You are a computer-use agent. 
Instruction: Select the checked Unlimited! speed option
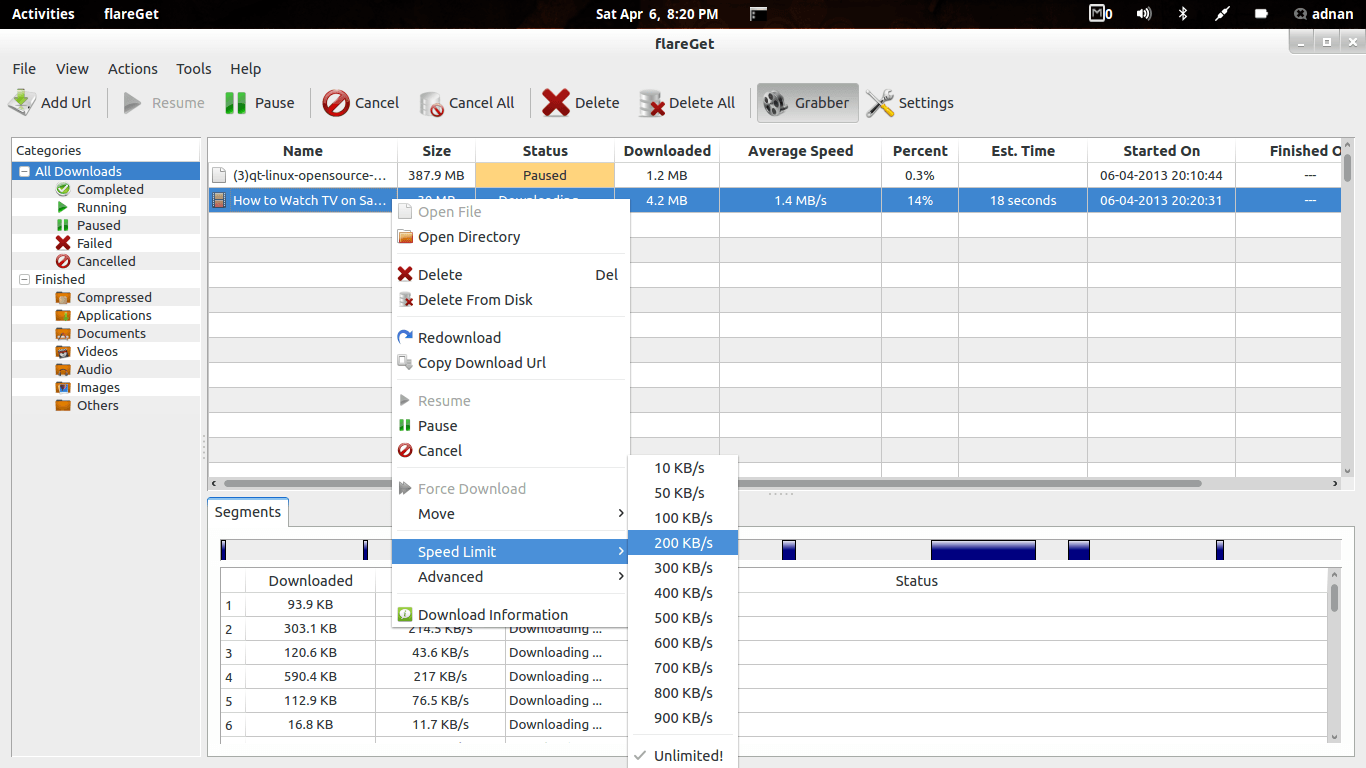point(683,756)
